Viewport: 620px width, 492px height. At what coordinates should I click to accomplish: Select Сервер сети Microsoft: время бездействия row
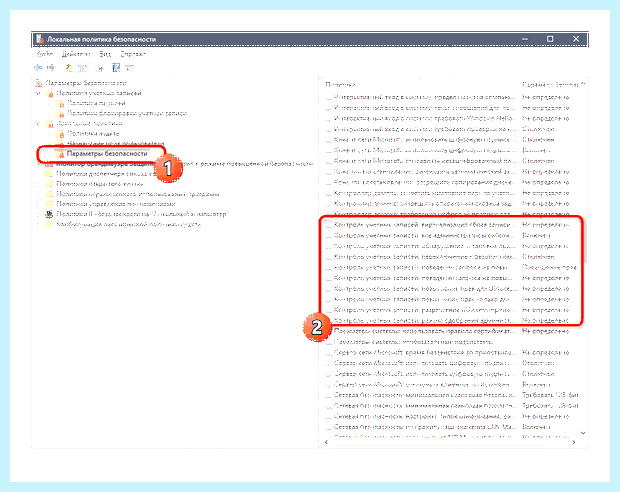[453, 352]
